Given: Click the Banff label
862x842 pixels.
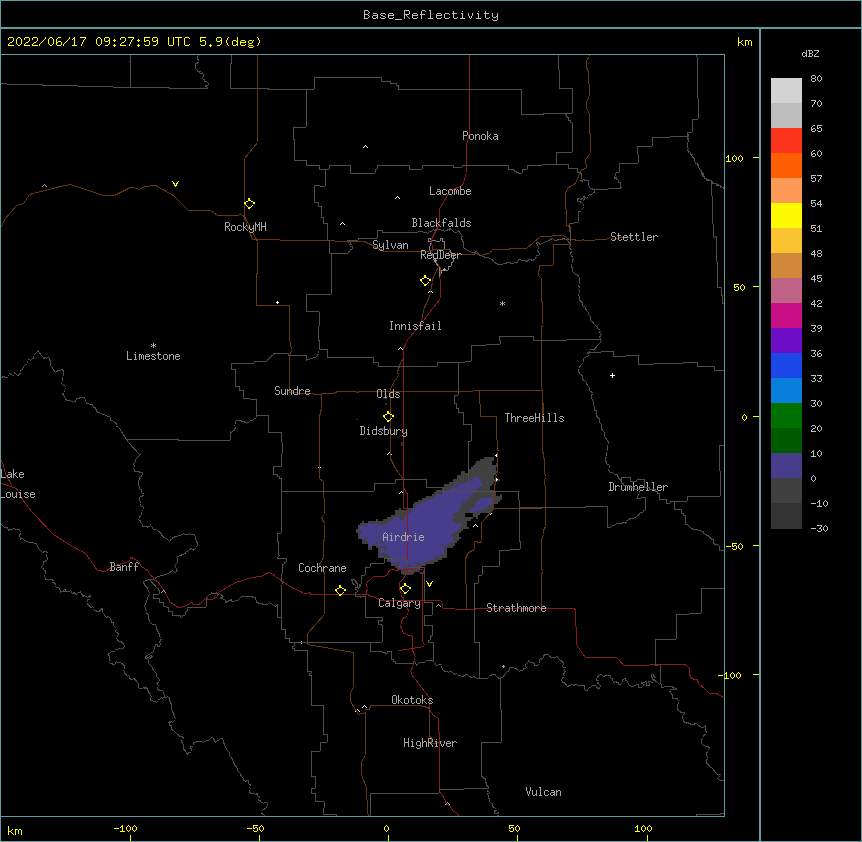Looking at the screenshot, I should 124,567.
